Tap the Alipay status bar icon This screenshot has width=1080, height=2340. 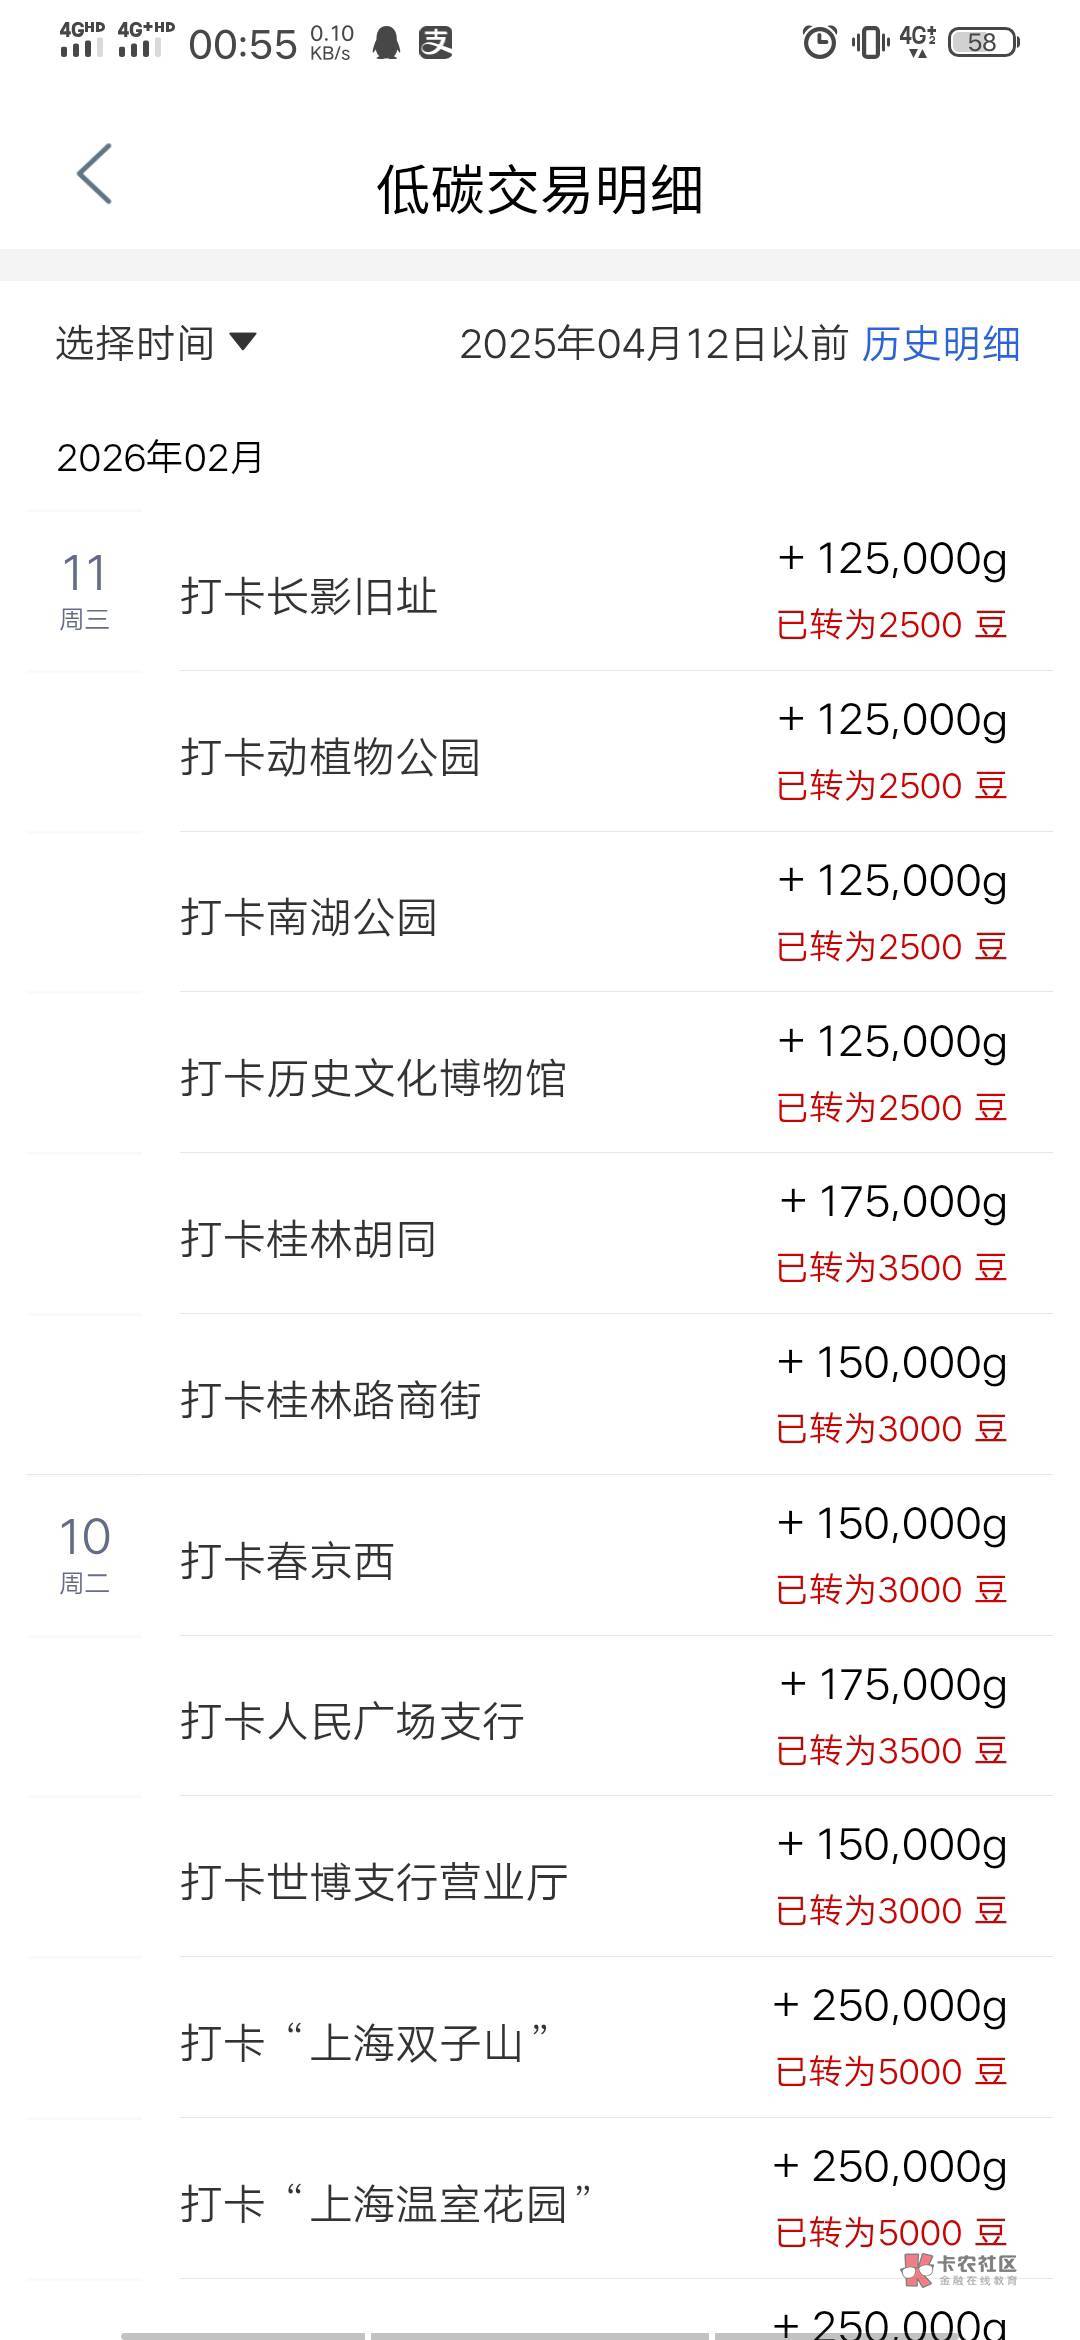pyautogui.click(x=435, y=43)
